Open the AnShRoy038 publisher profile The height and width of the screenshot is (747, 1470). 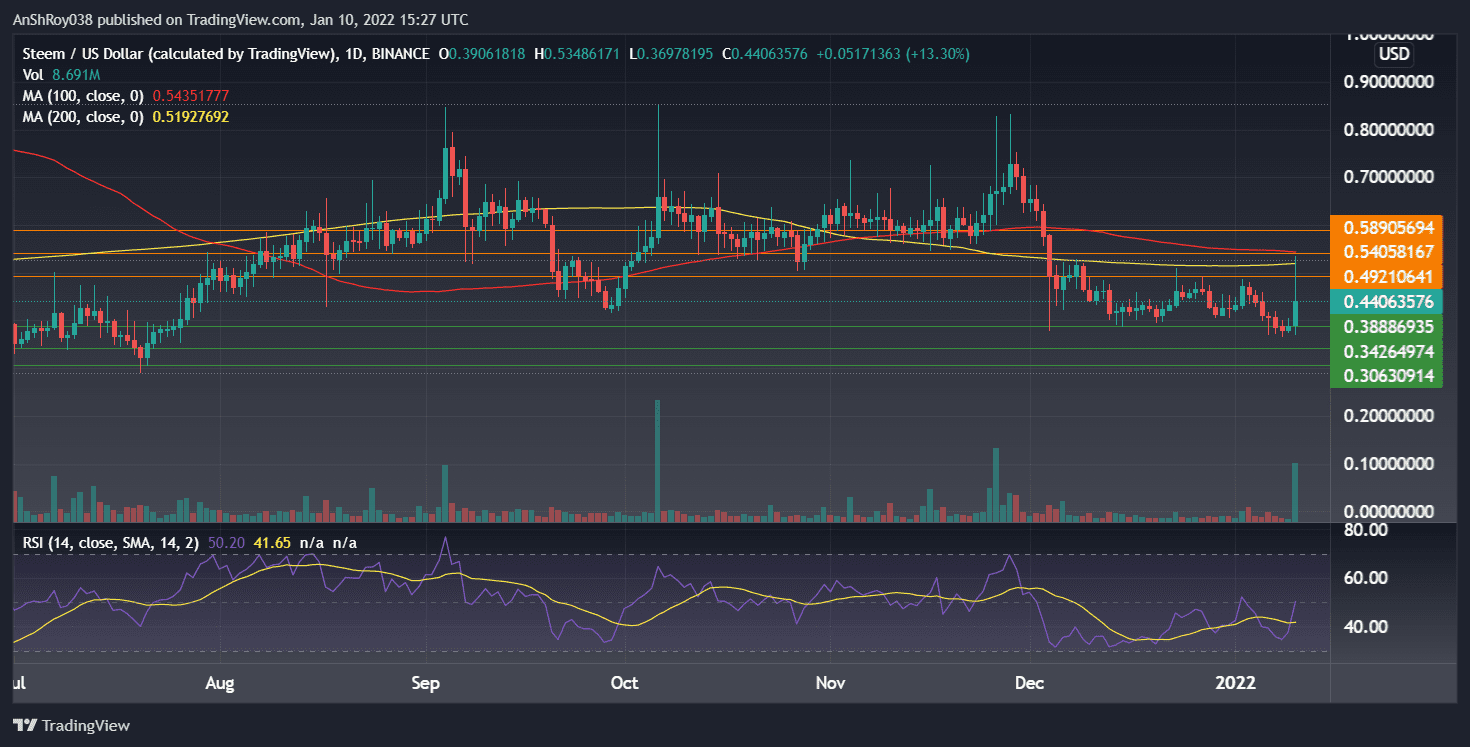[x=52, y=19]
